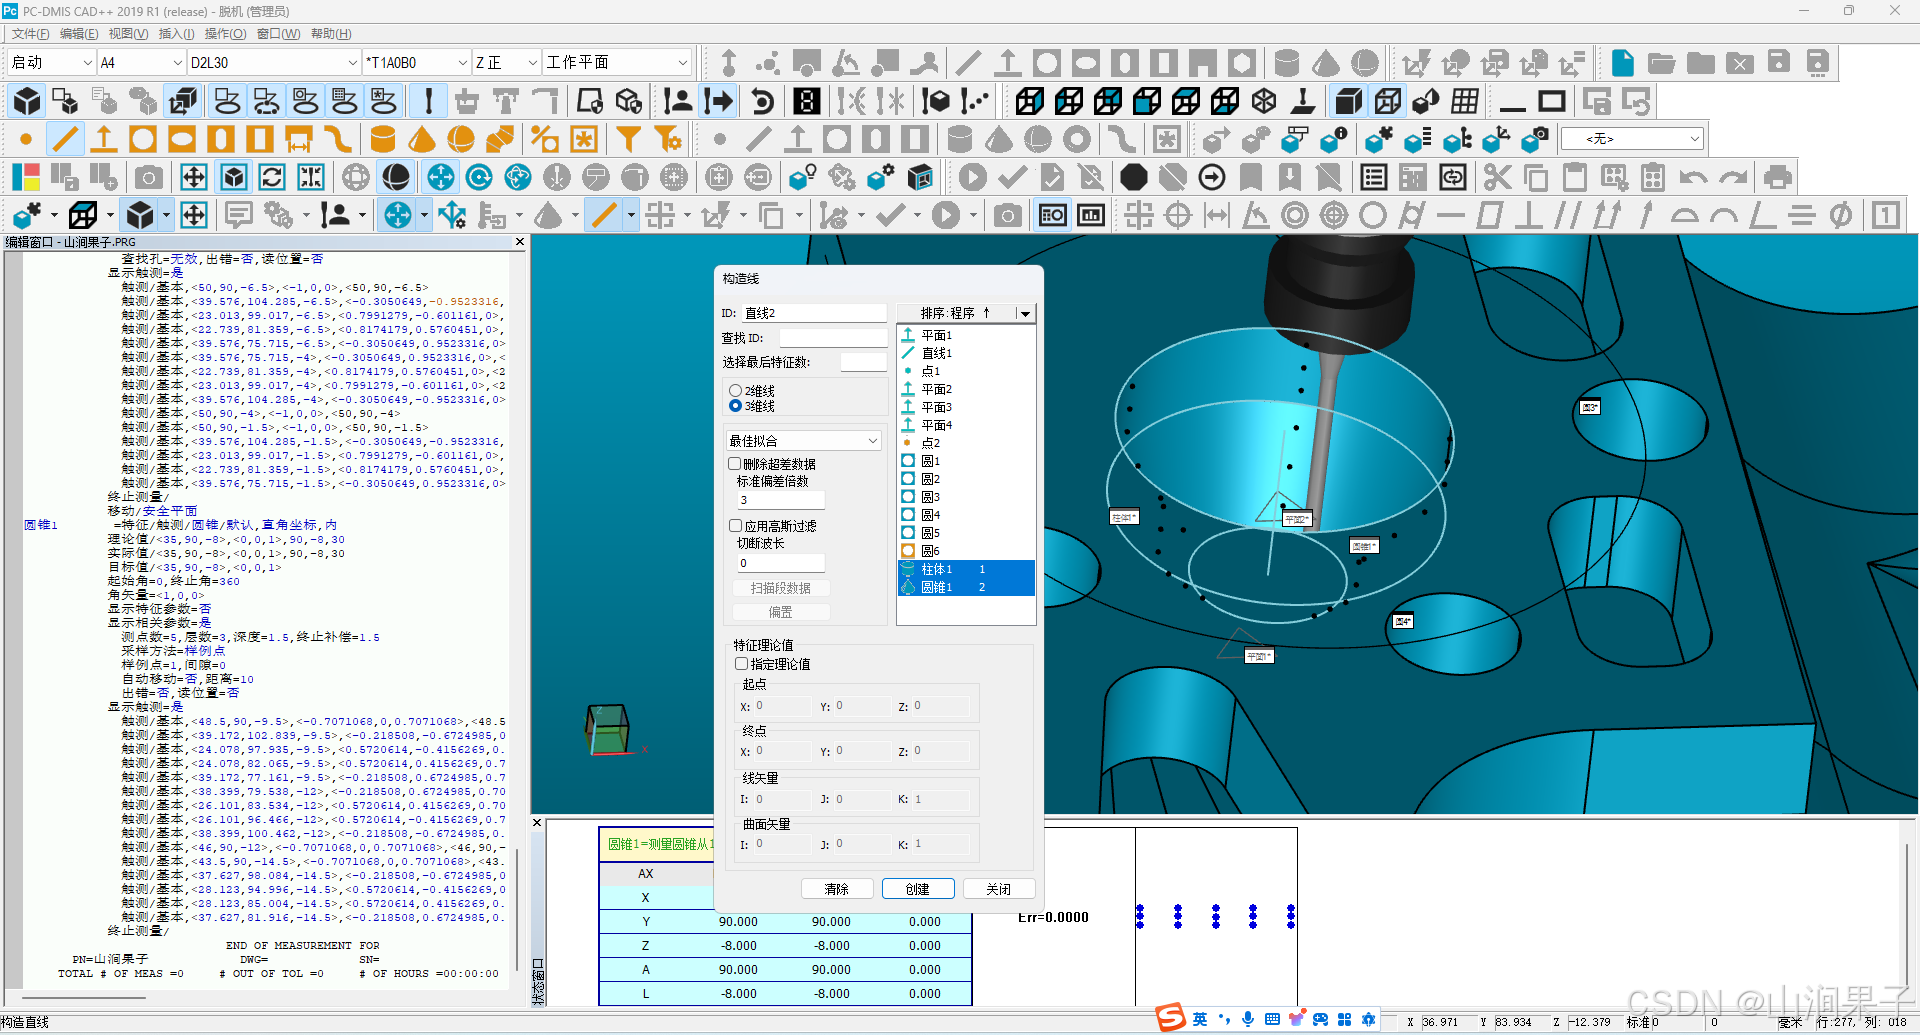Toggle the black sphere shading icon
1920x1035 pixels.
(x=396, y=178)
